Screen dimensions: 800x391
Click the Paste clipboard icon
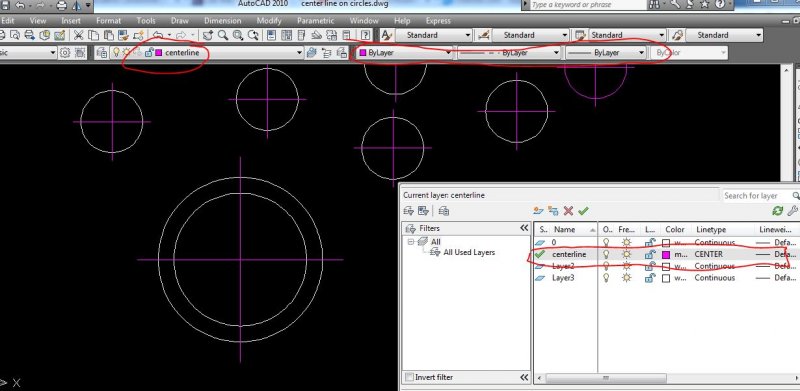pyautogui.click(x=108, y=35)
